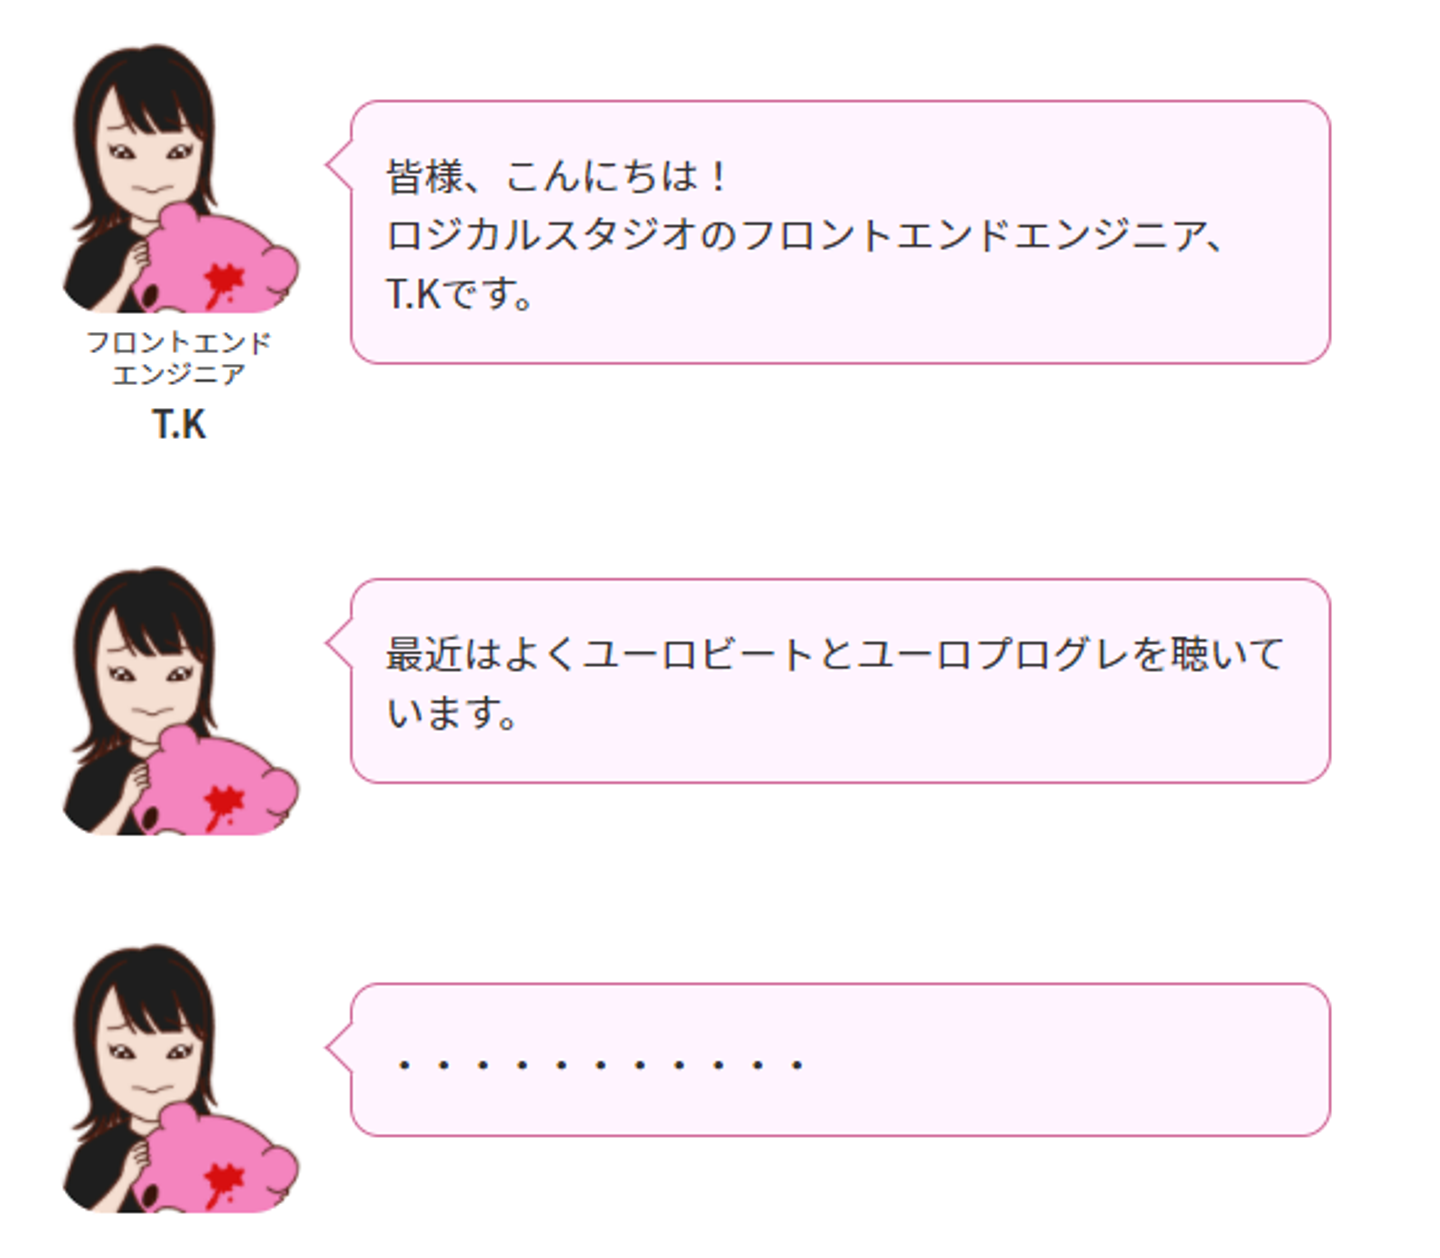Click the pointer tail of the first bubble
Viewport: 1440px width, 1258px height.
338,165
